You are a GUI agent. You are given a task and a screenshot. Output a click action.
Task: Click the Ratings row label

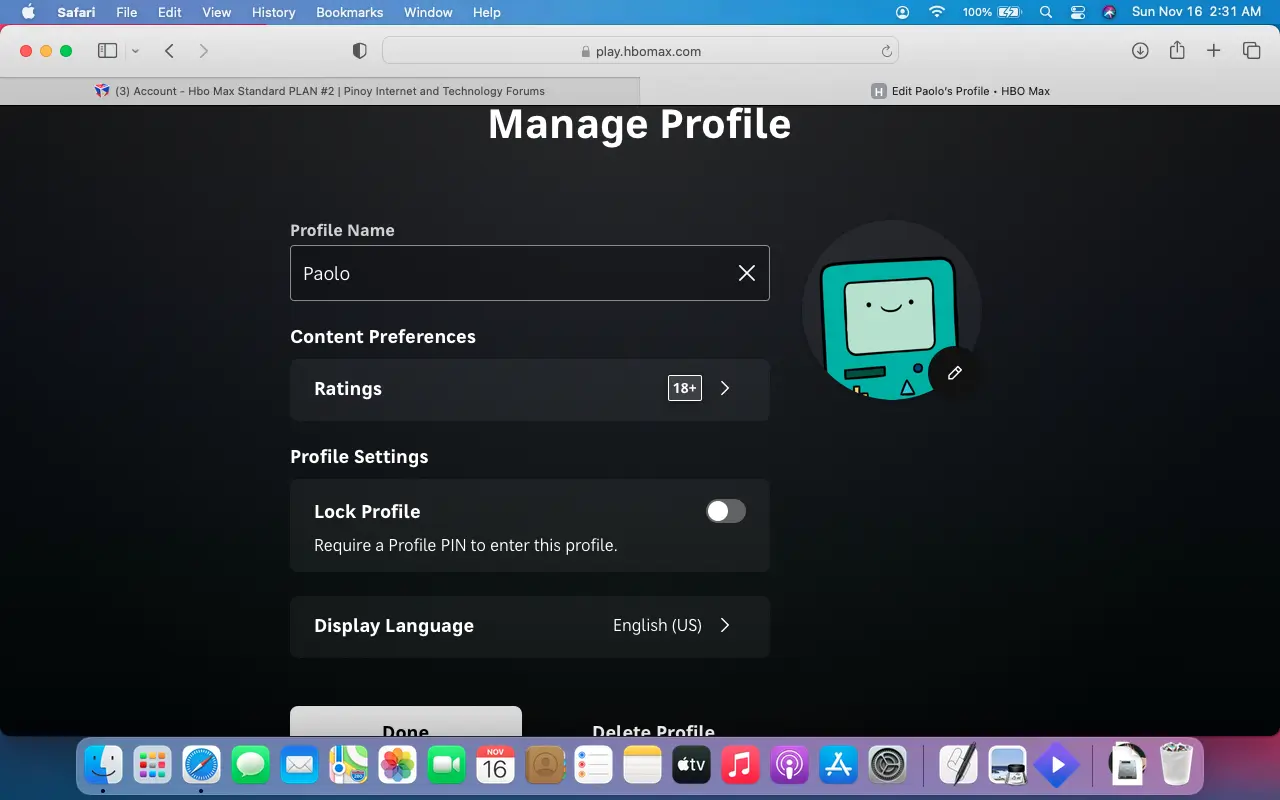pyautogui.click(x=348, y=389)
